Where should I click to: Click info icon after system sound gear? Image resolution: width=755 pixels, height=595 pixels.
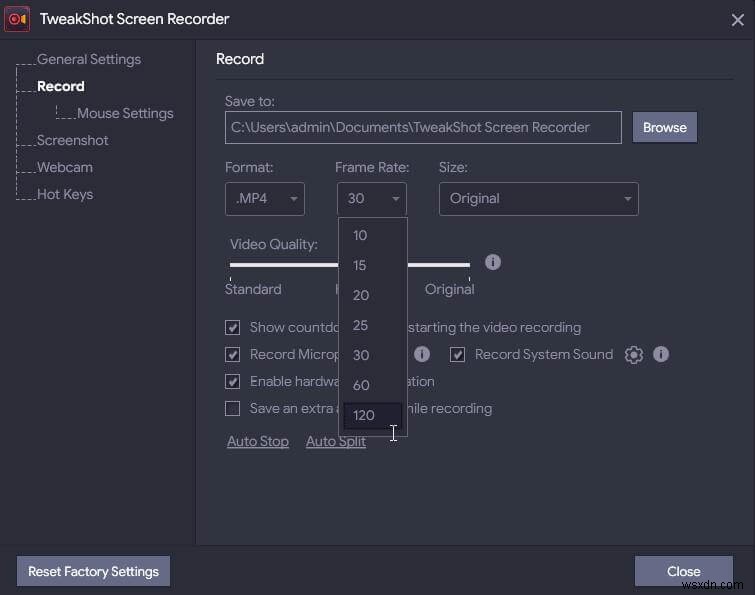click(660, 355)
